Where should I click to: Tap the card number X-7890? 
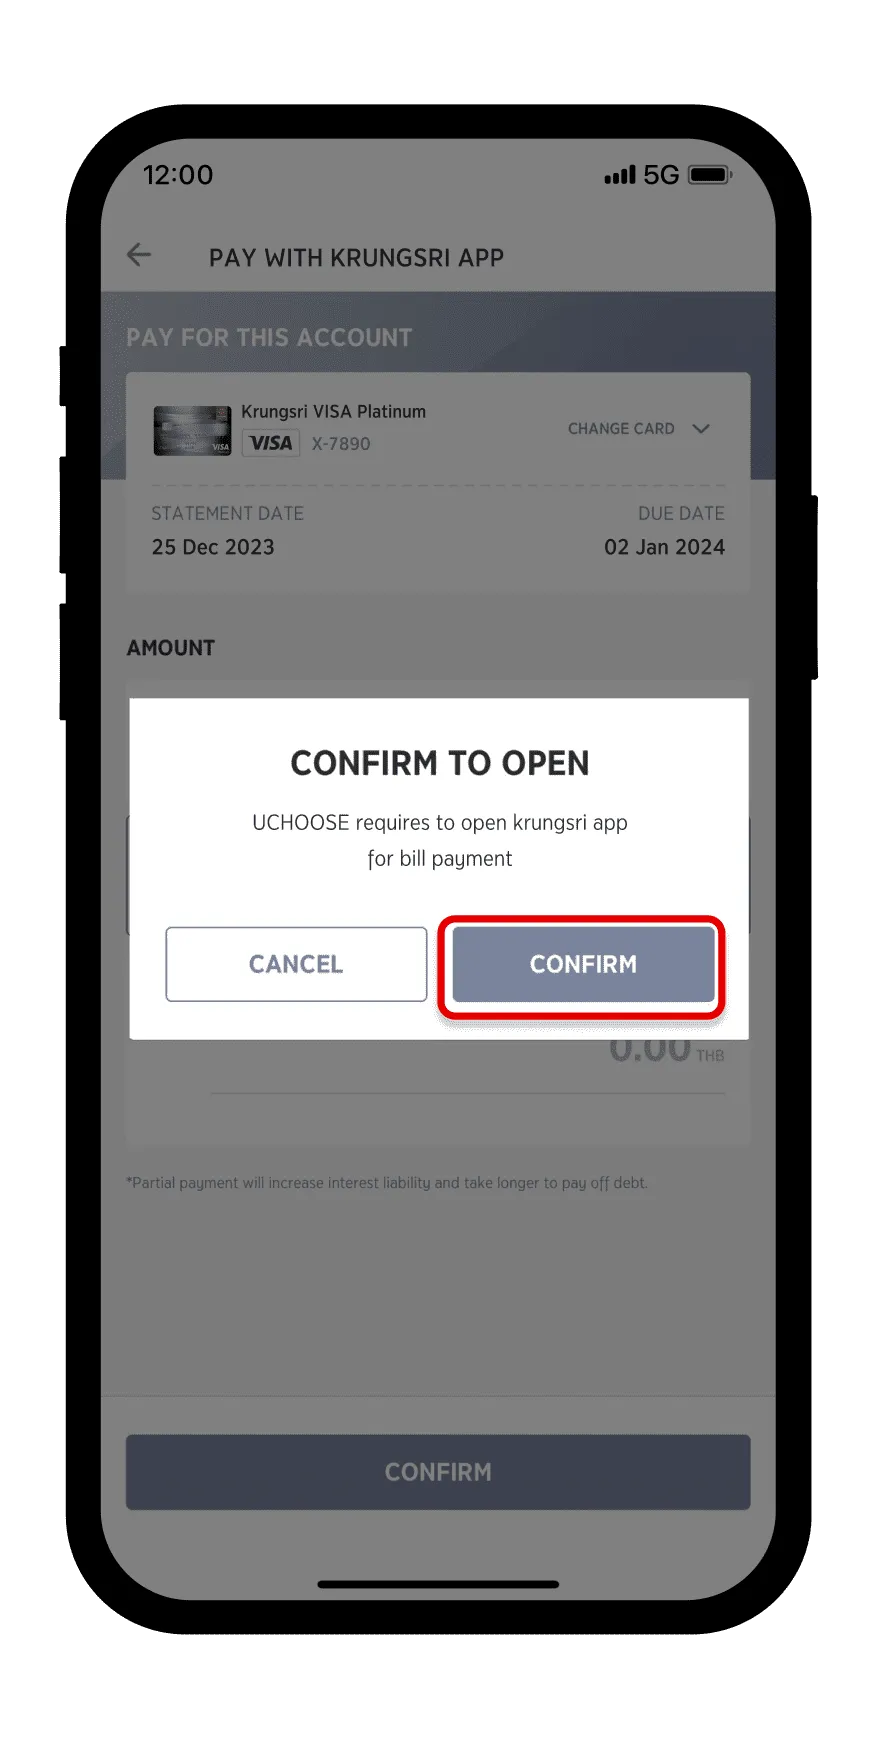point(340,444)
